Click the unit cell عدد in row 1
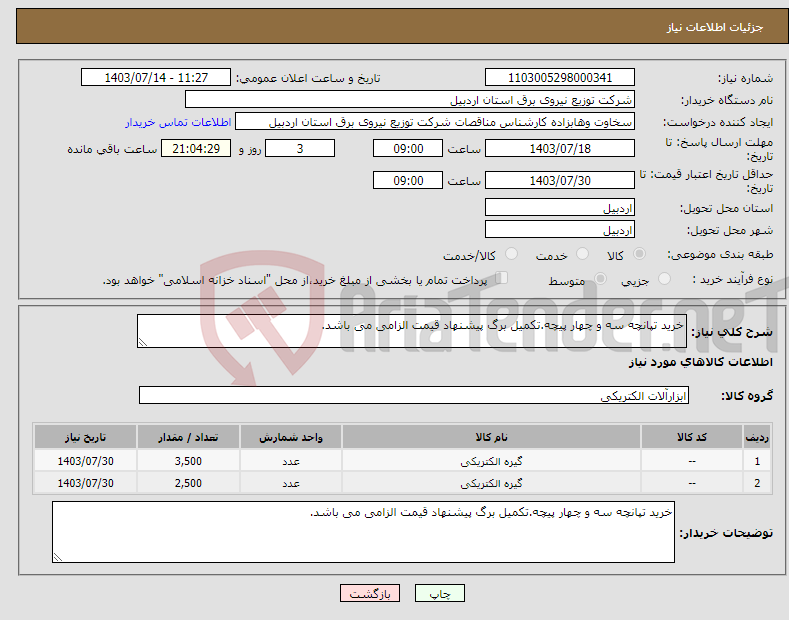 [x=291, y=461]
